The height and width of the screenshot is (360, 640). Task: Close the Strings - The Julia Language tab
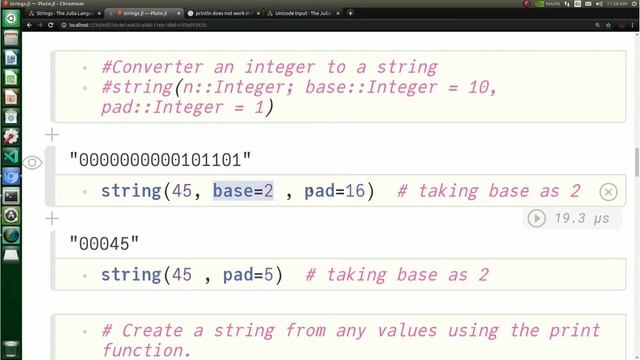tap(99, 13)
